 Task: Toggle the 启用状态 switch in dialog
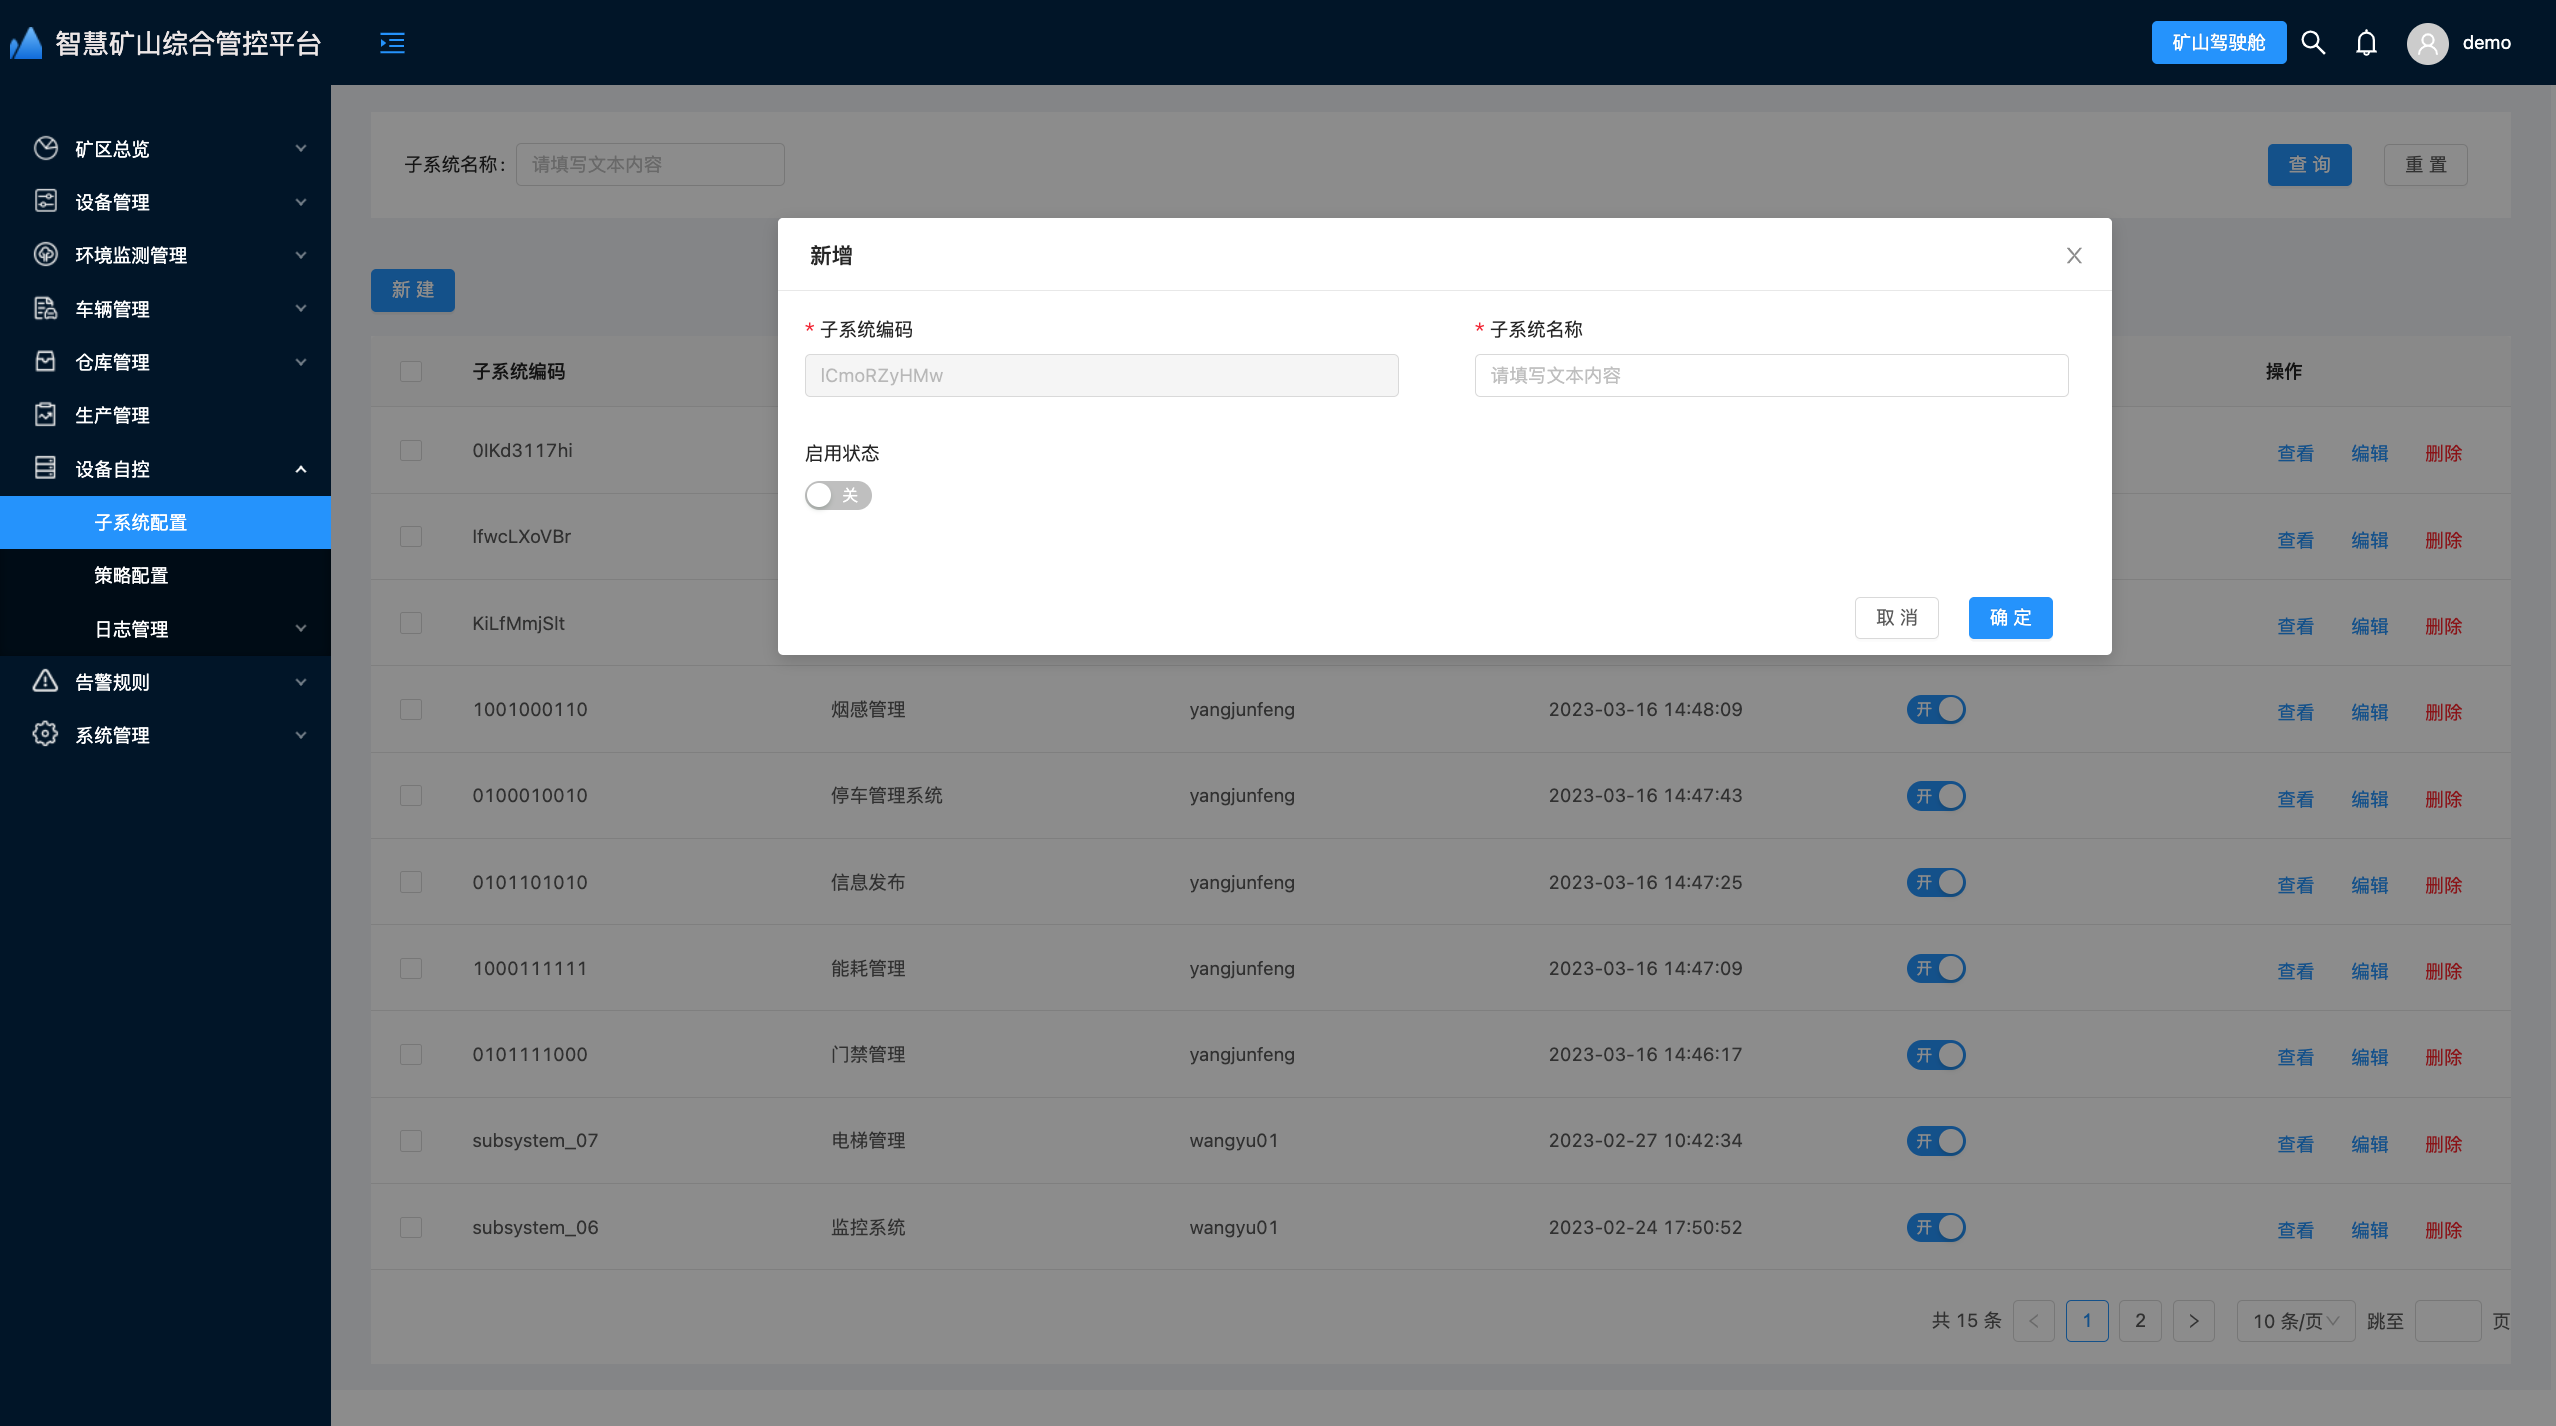coord(838,496)
